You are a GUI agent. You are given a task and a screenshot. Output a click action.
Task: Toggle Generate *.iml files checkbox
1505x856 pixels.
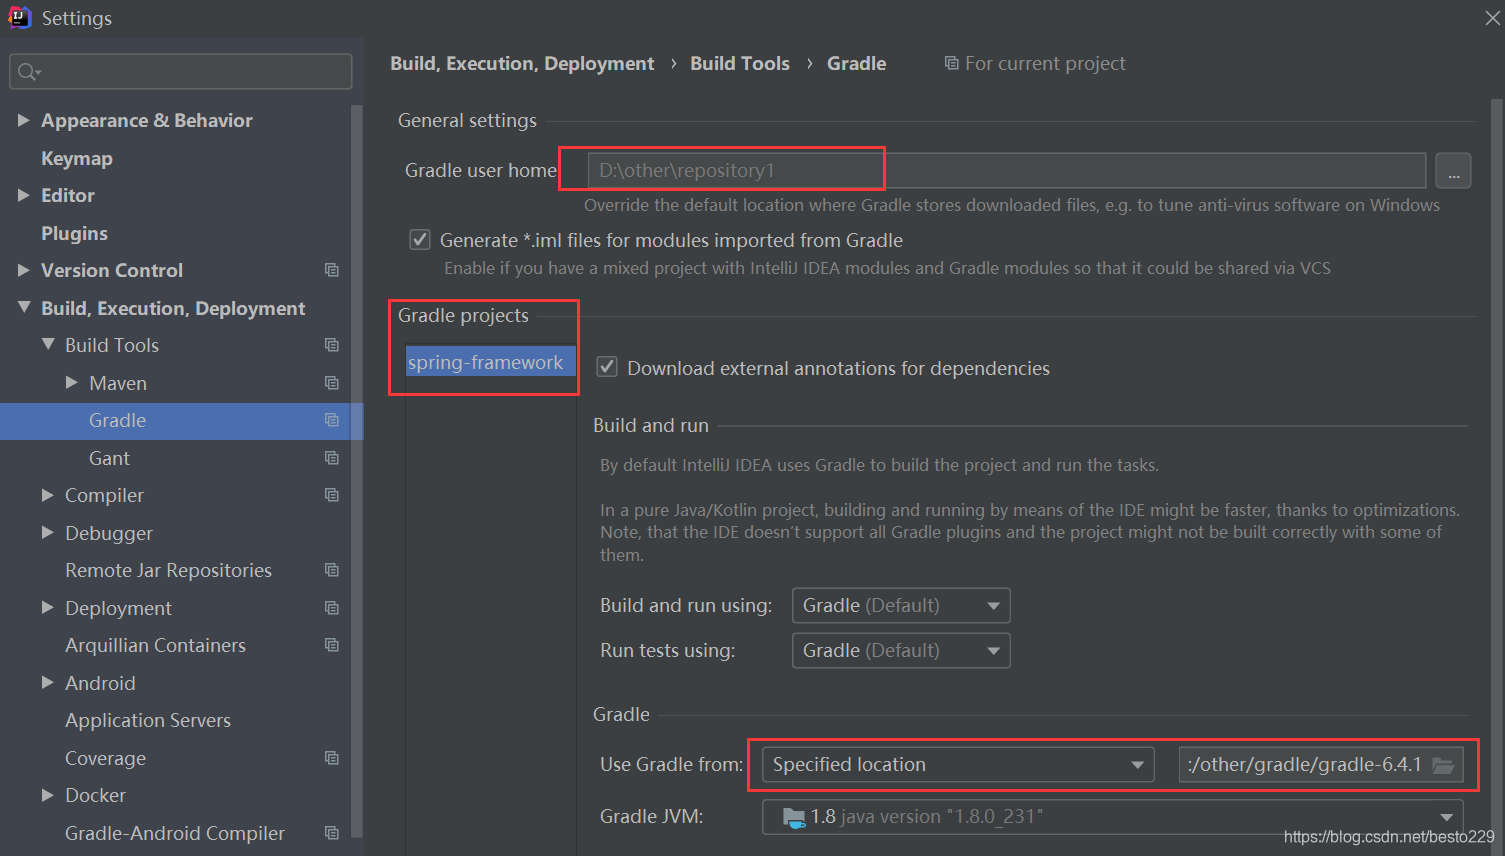[x=420, y=240]
